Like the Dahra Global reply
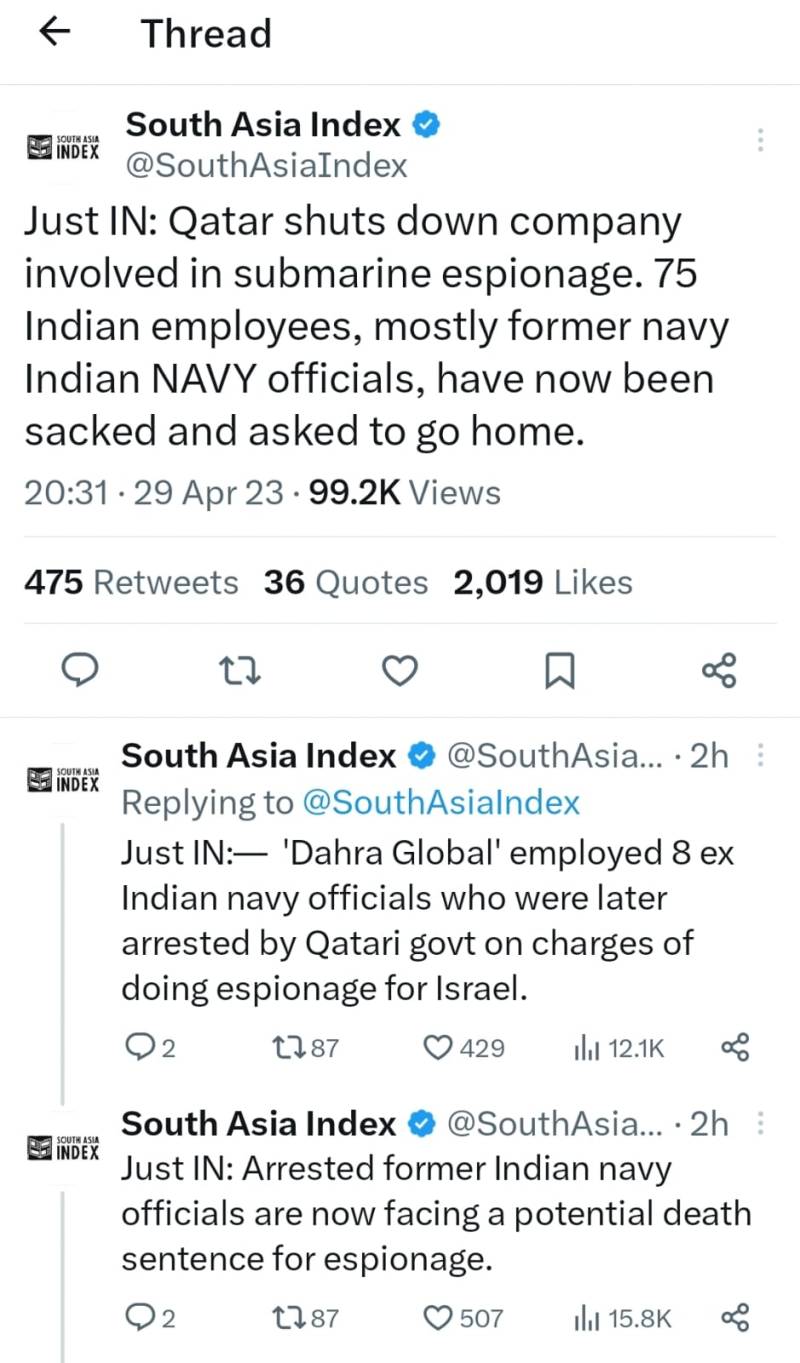 pyautogui.click(x=464, y=1048)
